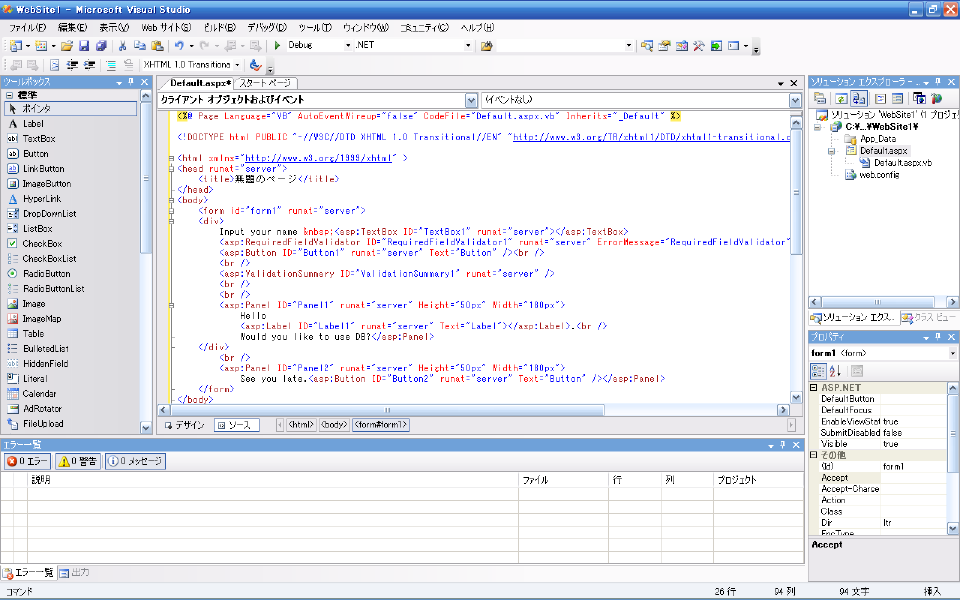
Task: Open the XHTML 1.0 Transitional schema dropdown
Action: pos(238,65)
